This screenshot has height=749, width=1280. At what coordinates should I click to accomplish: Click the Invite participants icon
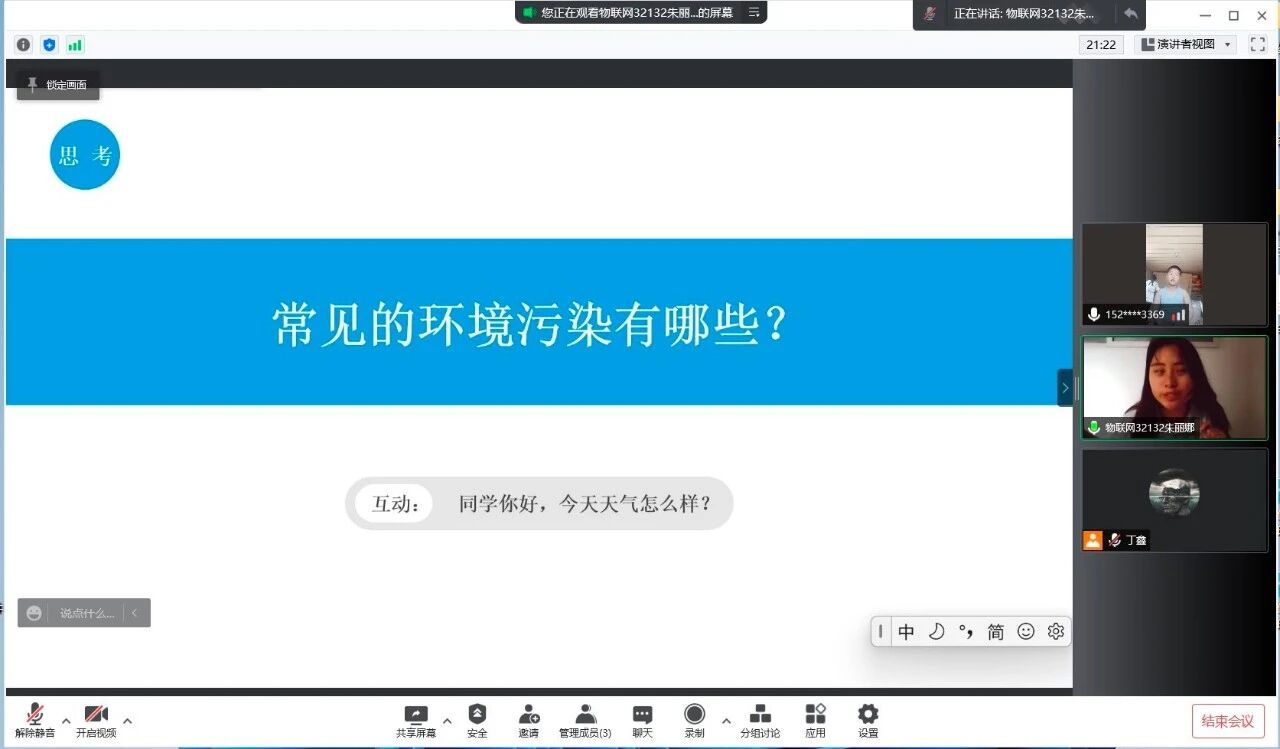528,714
